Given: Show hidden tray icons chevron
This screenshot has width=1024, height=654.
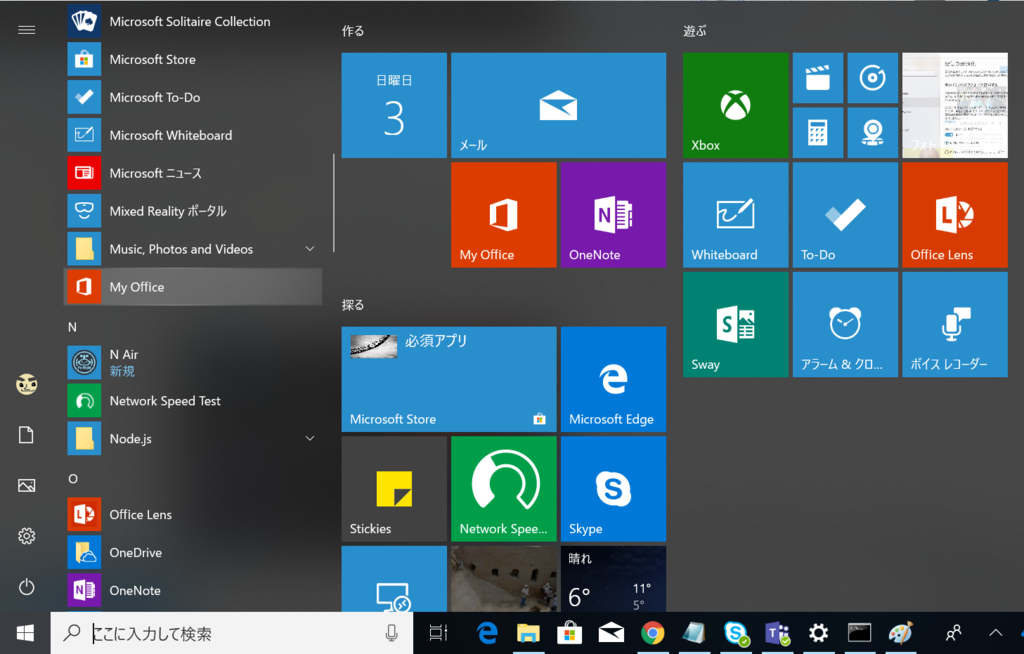Looking at the screenshot, I should coord(995,633).
